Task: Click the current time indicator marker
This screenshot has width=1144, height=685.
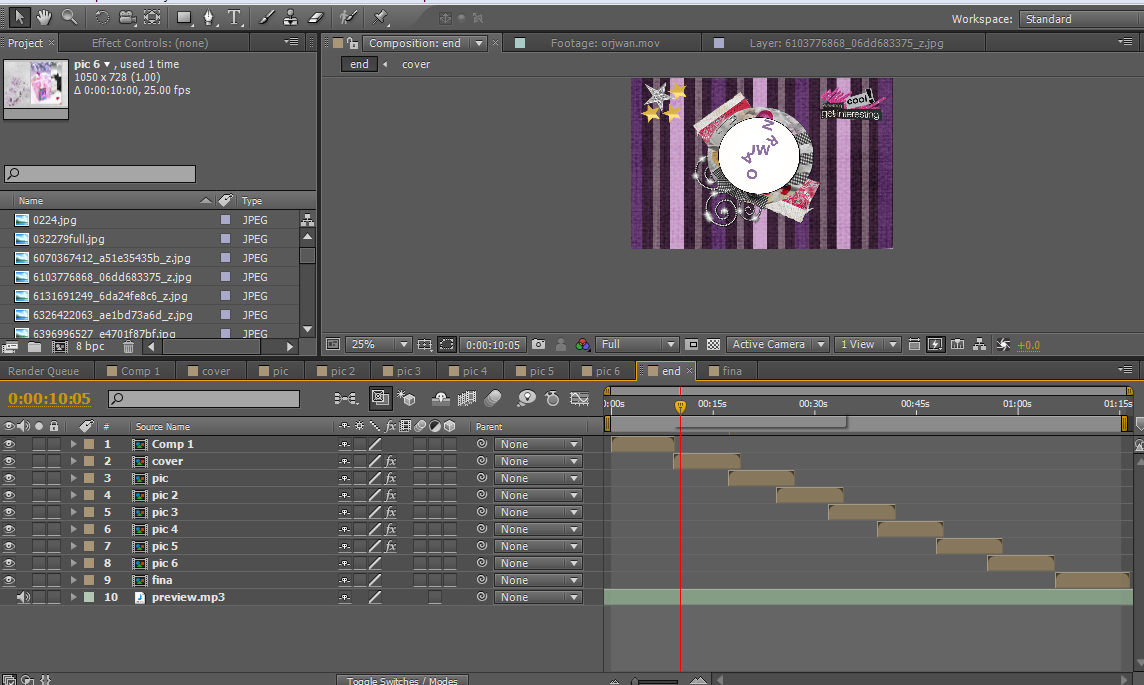Action: coord(680,406)
